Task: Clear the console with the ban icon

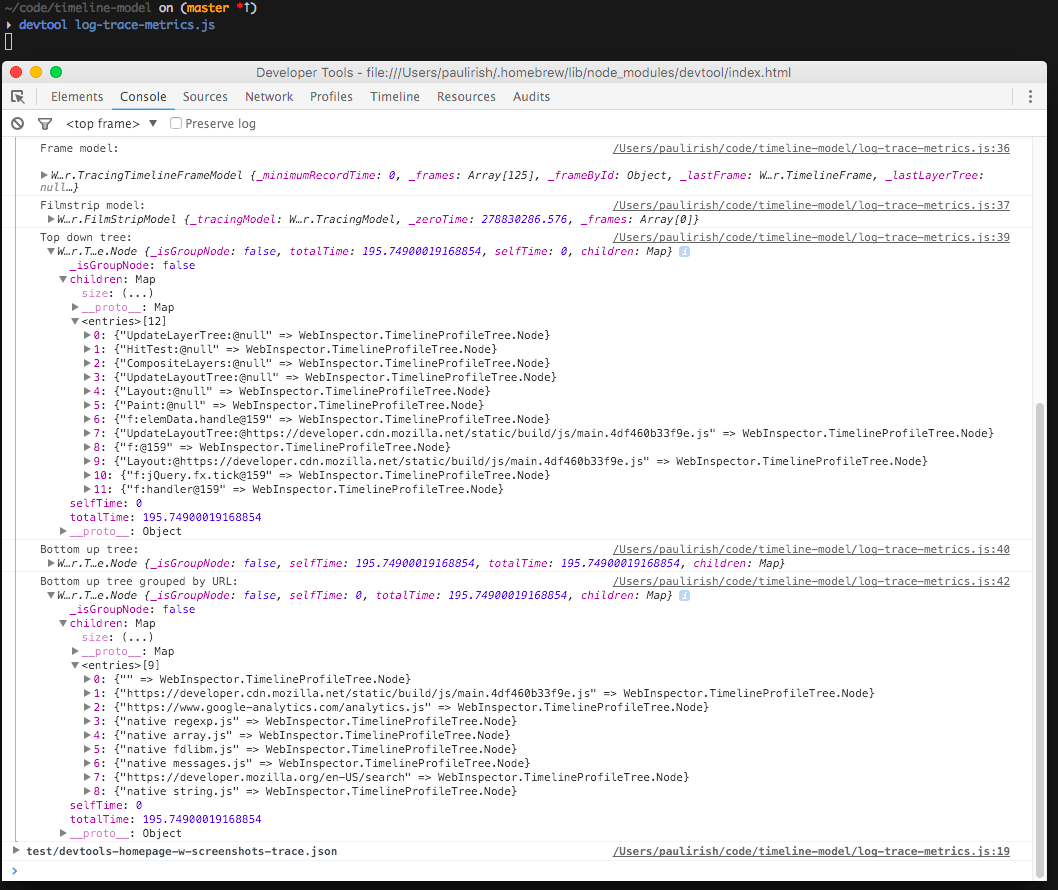Action: click(18, 123)
